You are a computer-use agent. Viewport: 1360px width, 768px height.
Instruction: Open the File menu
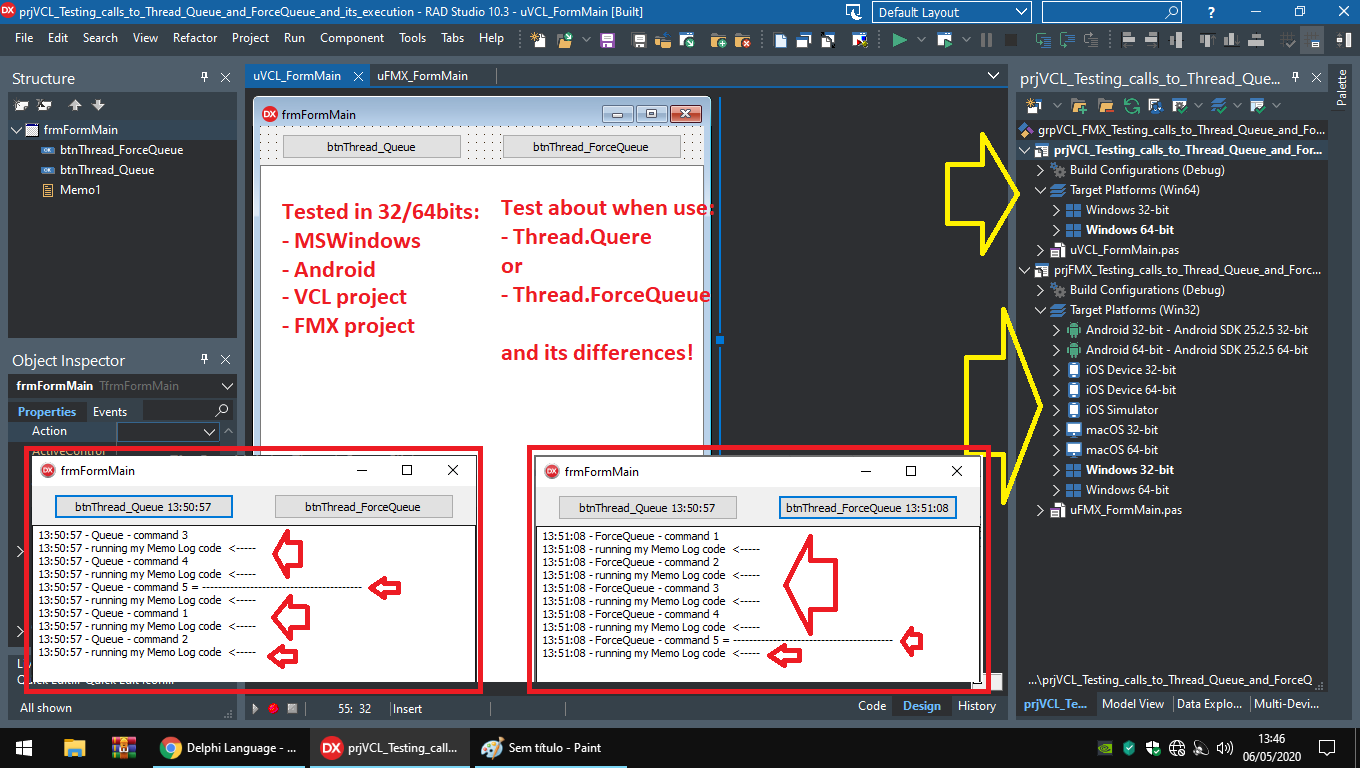pos(24,38)
